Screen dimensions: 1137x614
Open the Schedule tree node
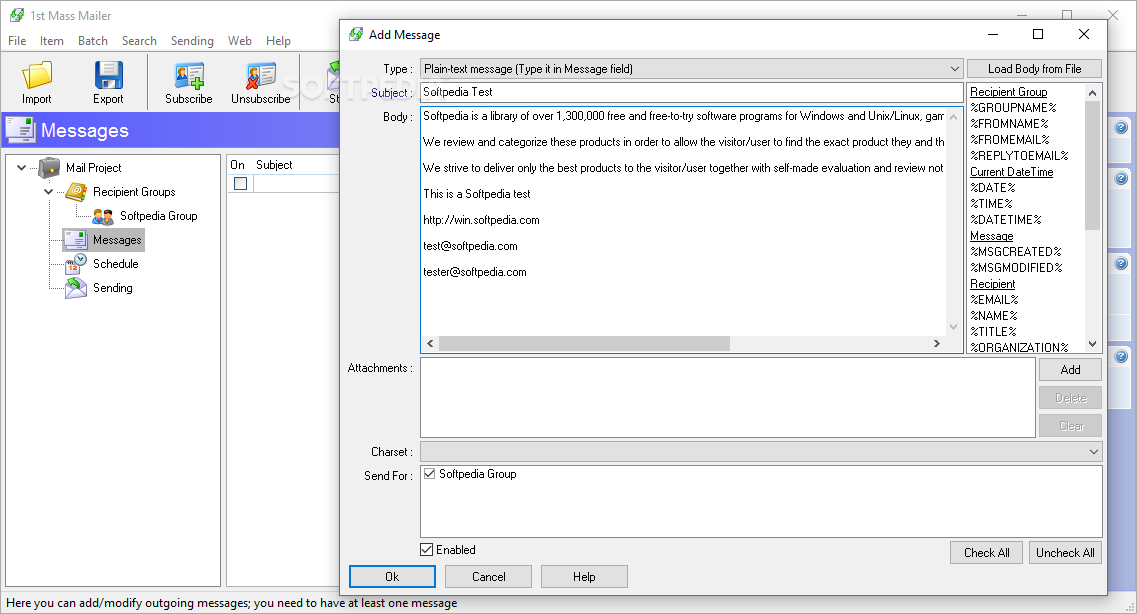click(115, 264)
